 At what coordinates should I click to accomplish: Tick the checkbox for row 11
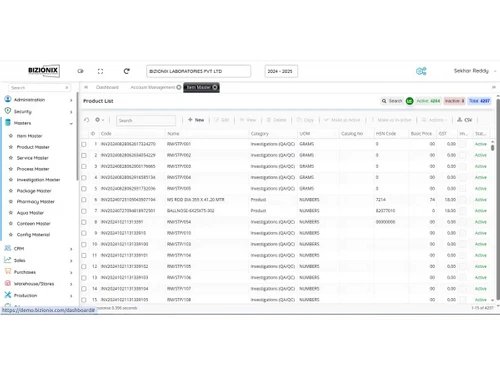click(x=84, y=256)
